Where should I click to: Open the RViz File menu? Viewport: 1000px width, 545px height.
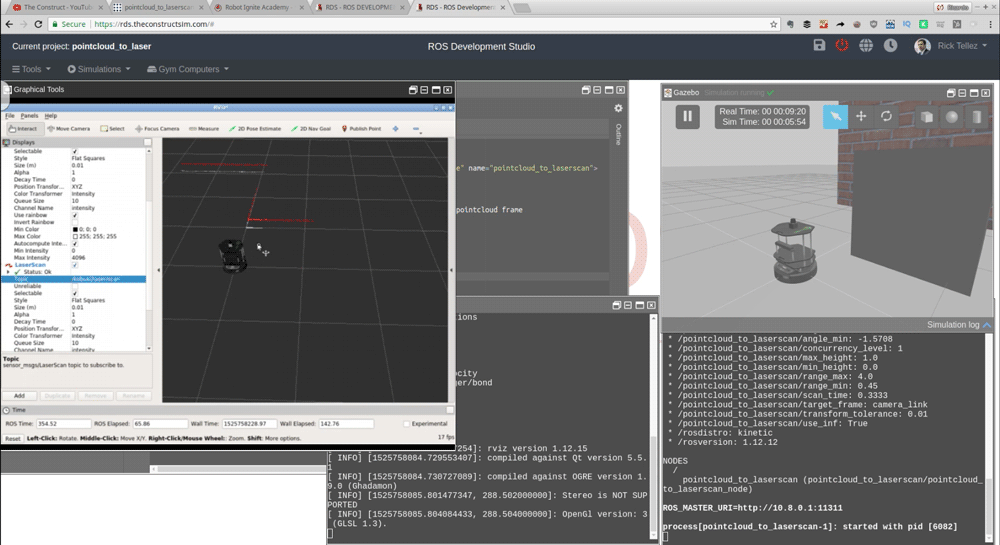(10, 116)
